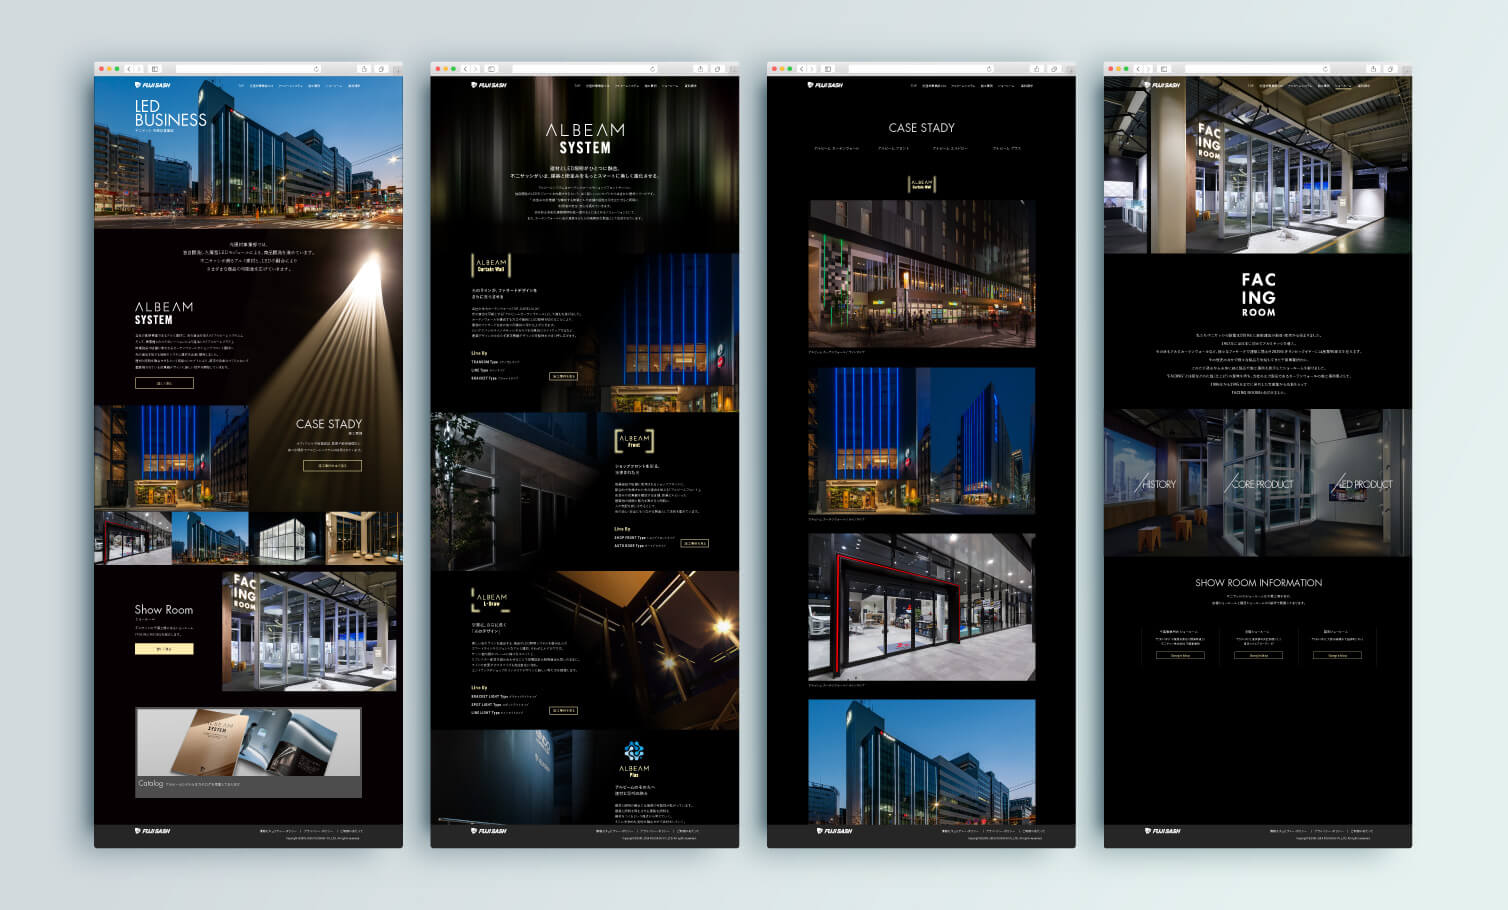This screenshot has width=1508, height=910.
Task: Click the Albeam Plus blue emblem icon
Action: [x=634, y=751]
